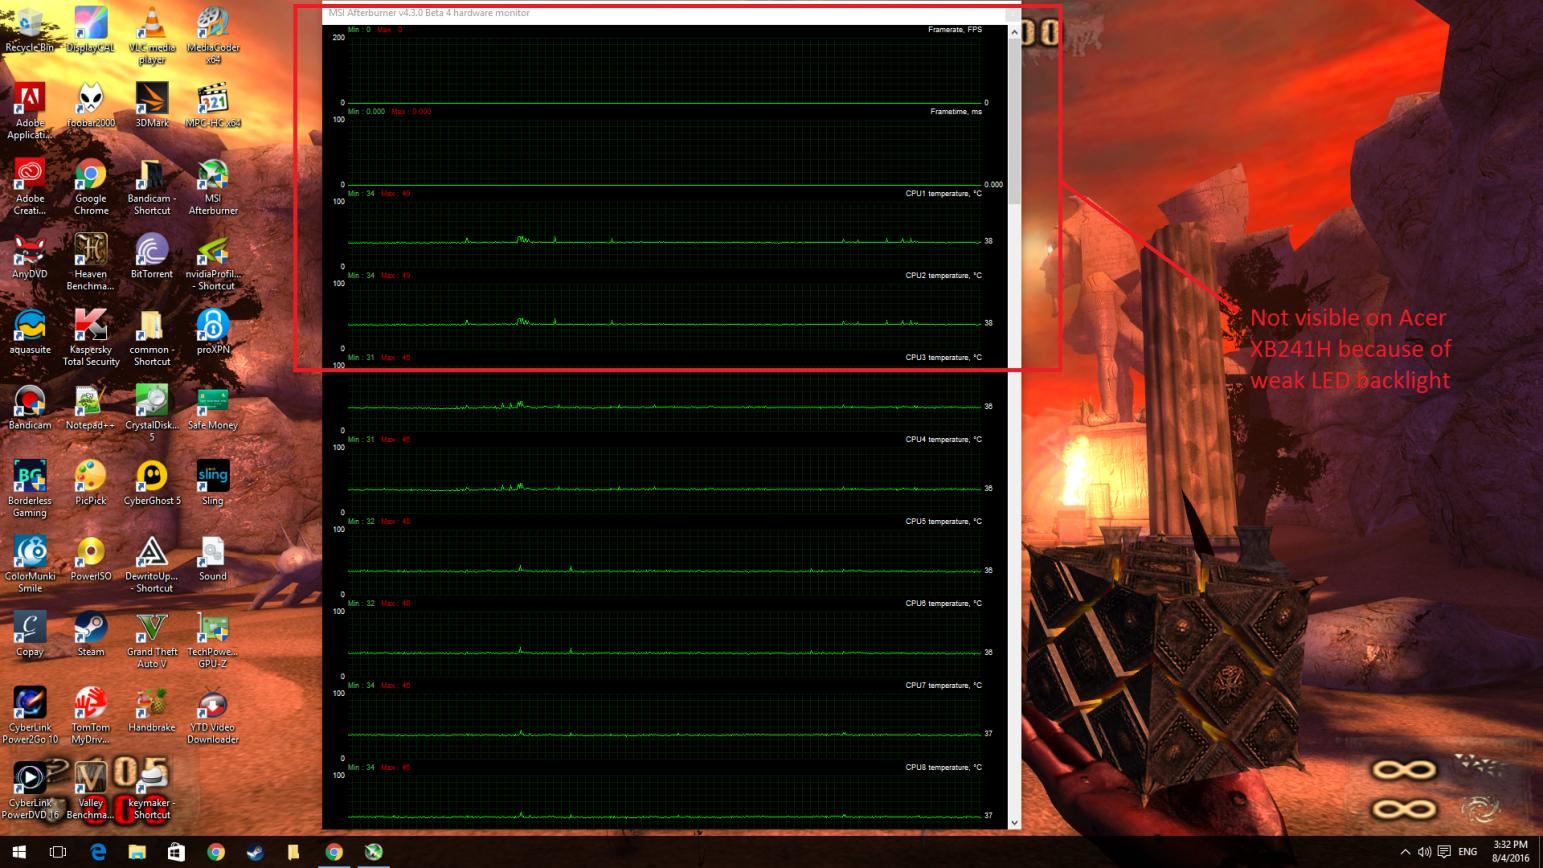Click the 'Frametime, ms' graph label
1543x868 pixels.
point(956,112)
